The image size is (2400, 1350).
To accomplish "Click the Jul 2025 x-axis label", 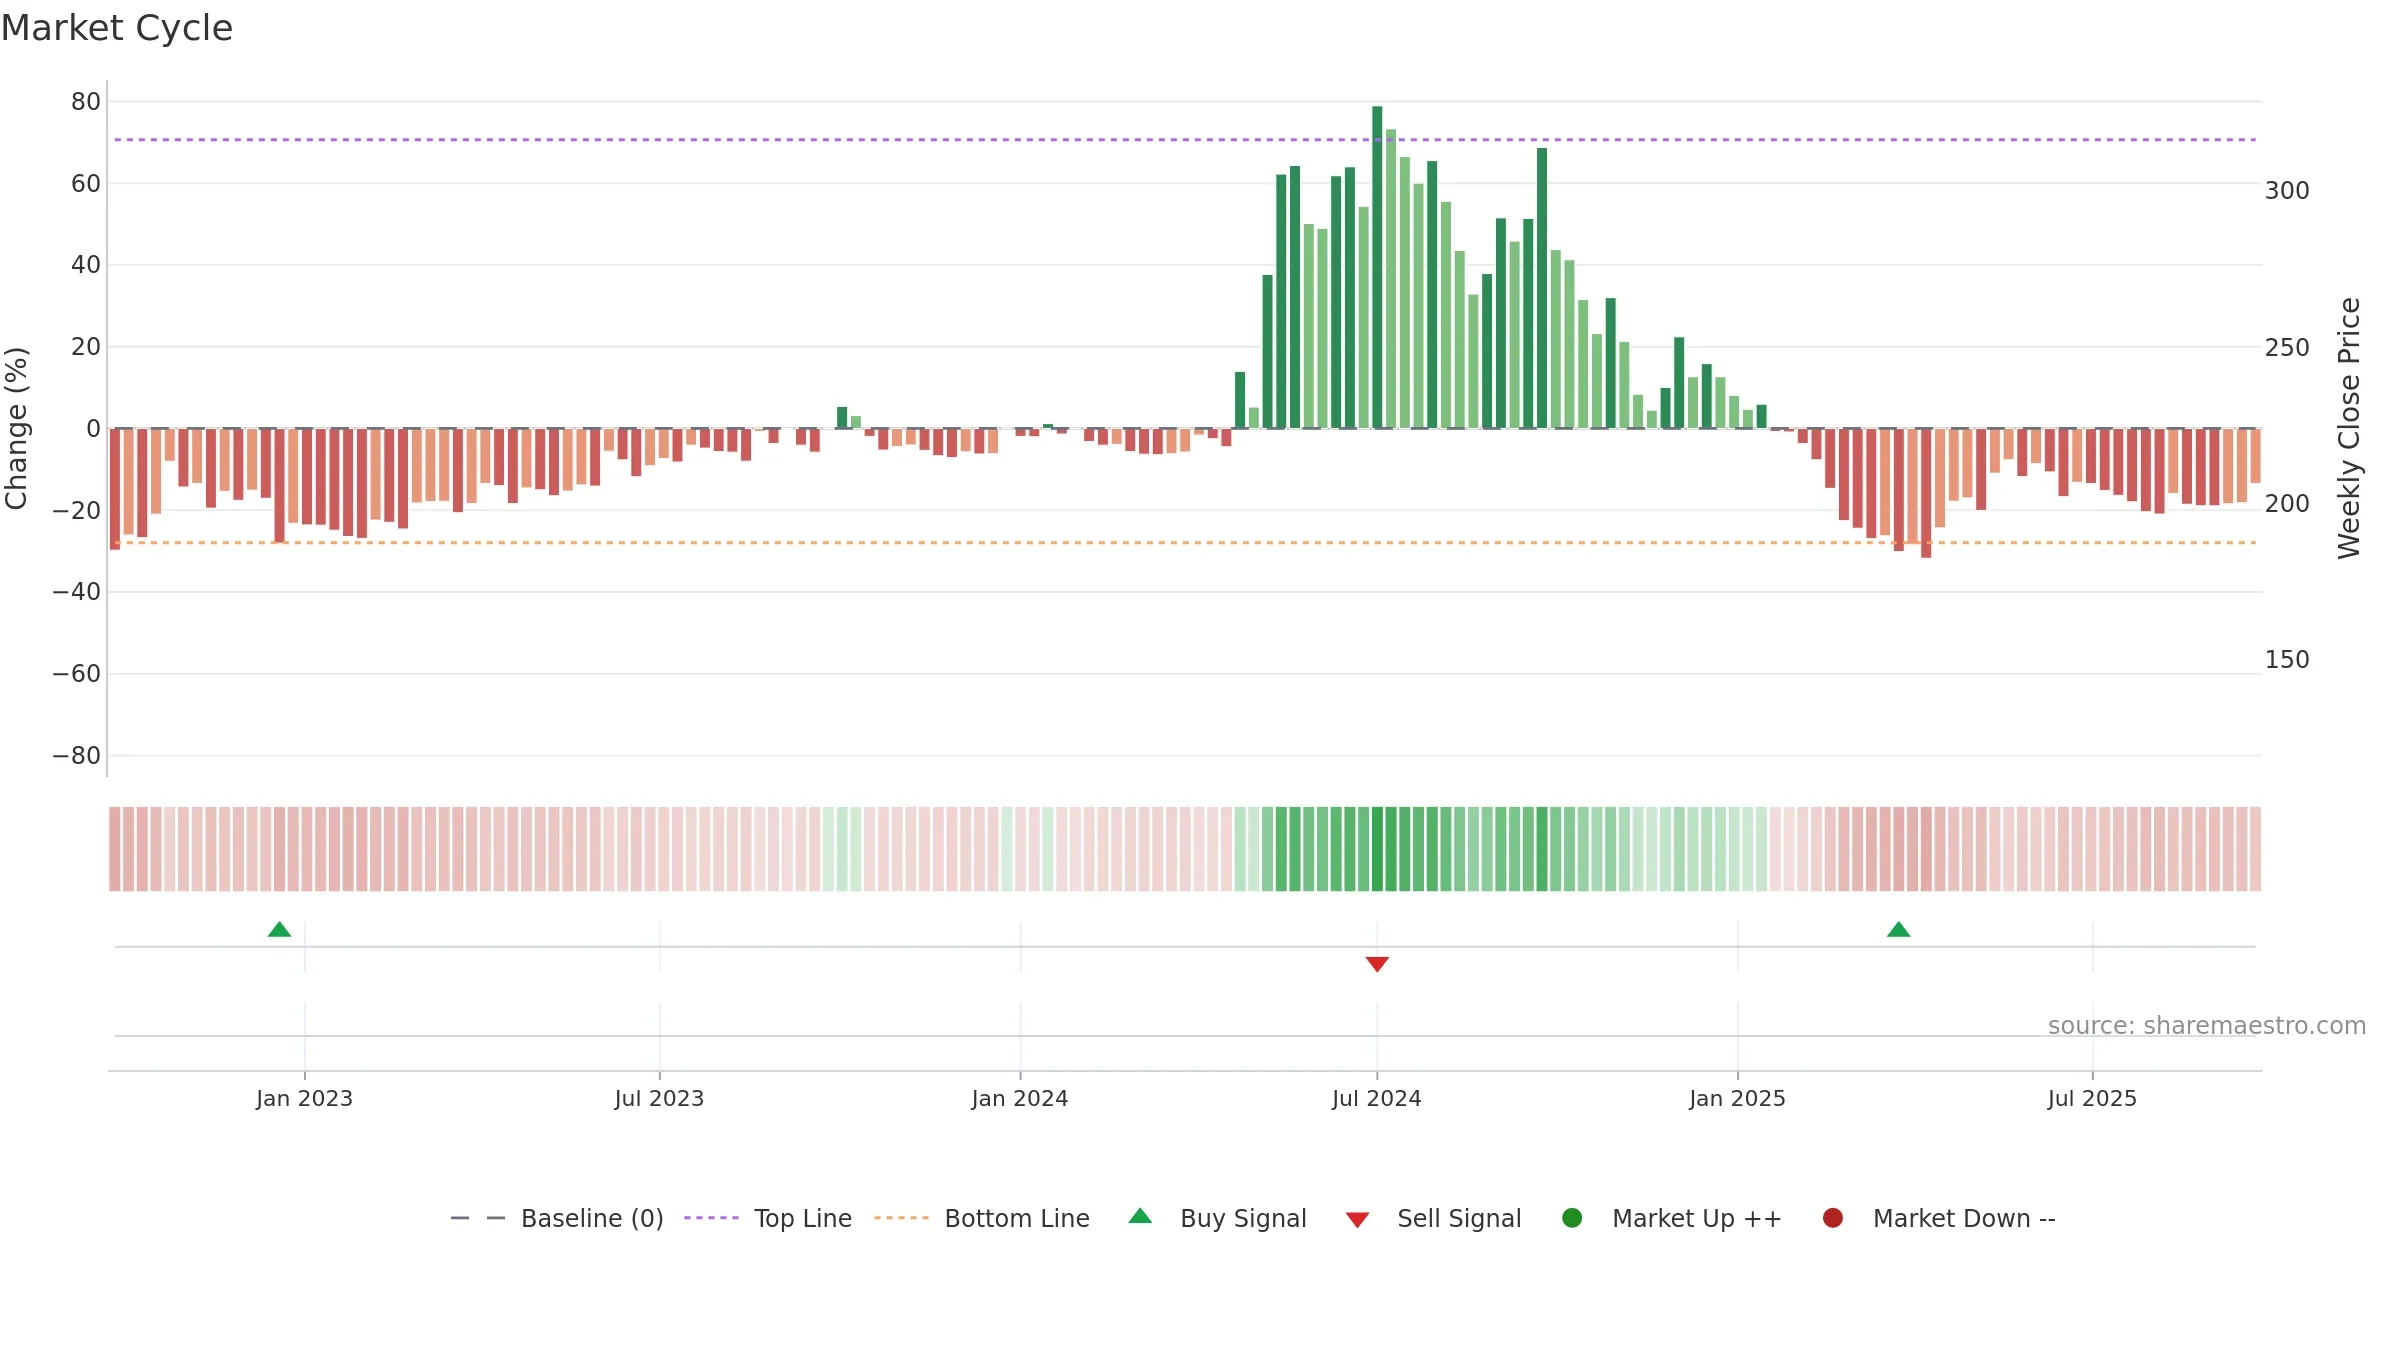I will 2092,1098.
